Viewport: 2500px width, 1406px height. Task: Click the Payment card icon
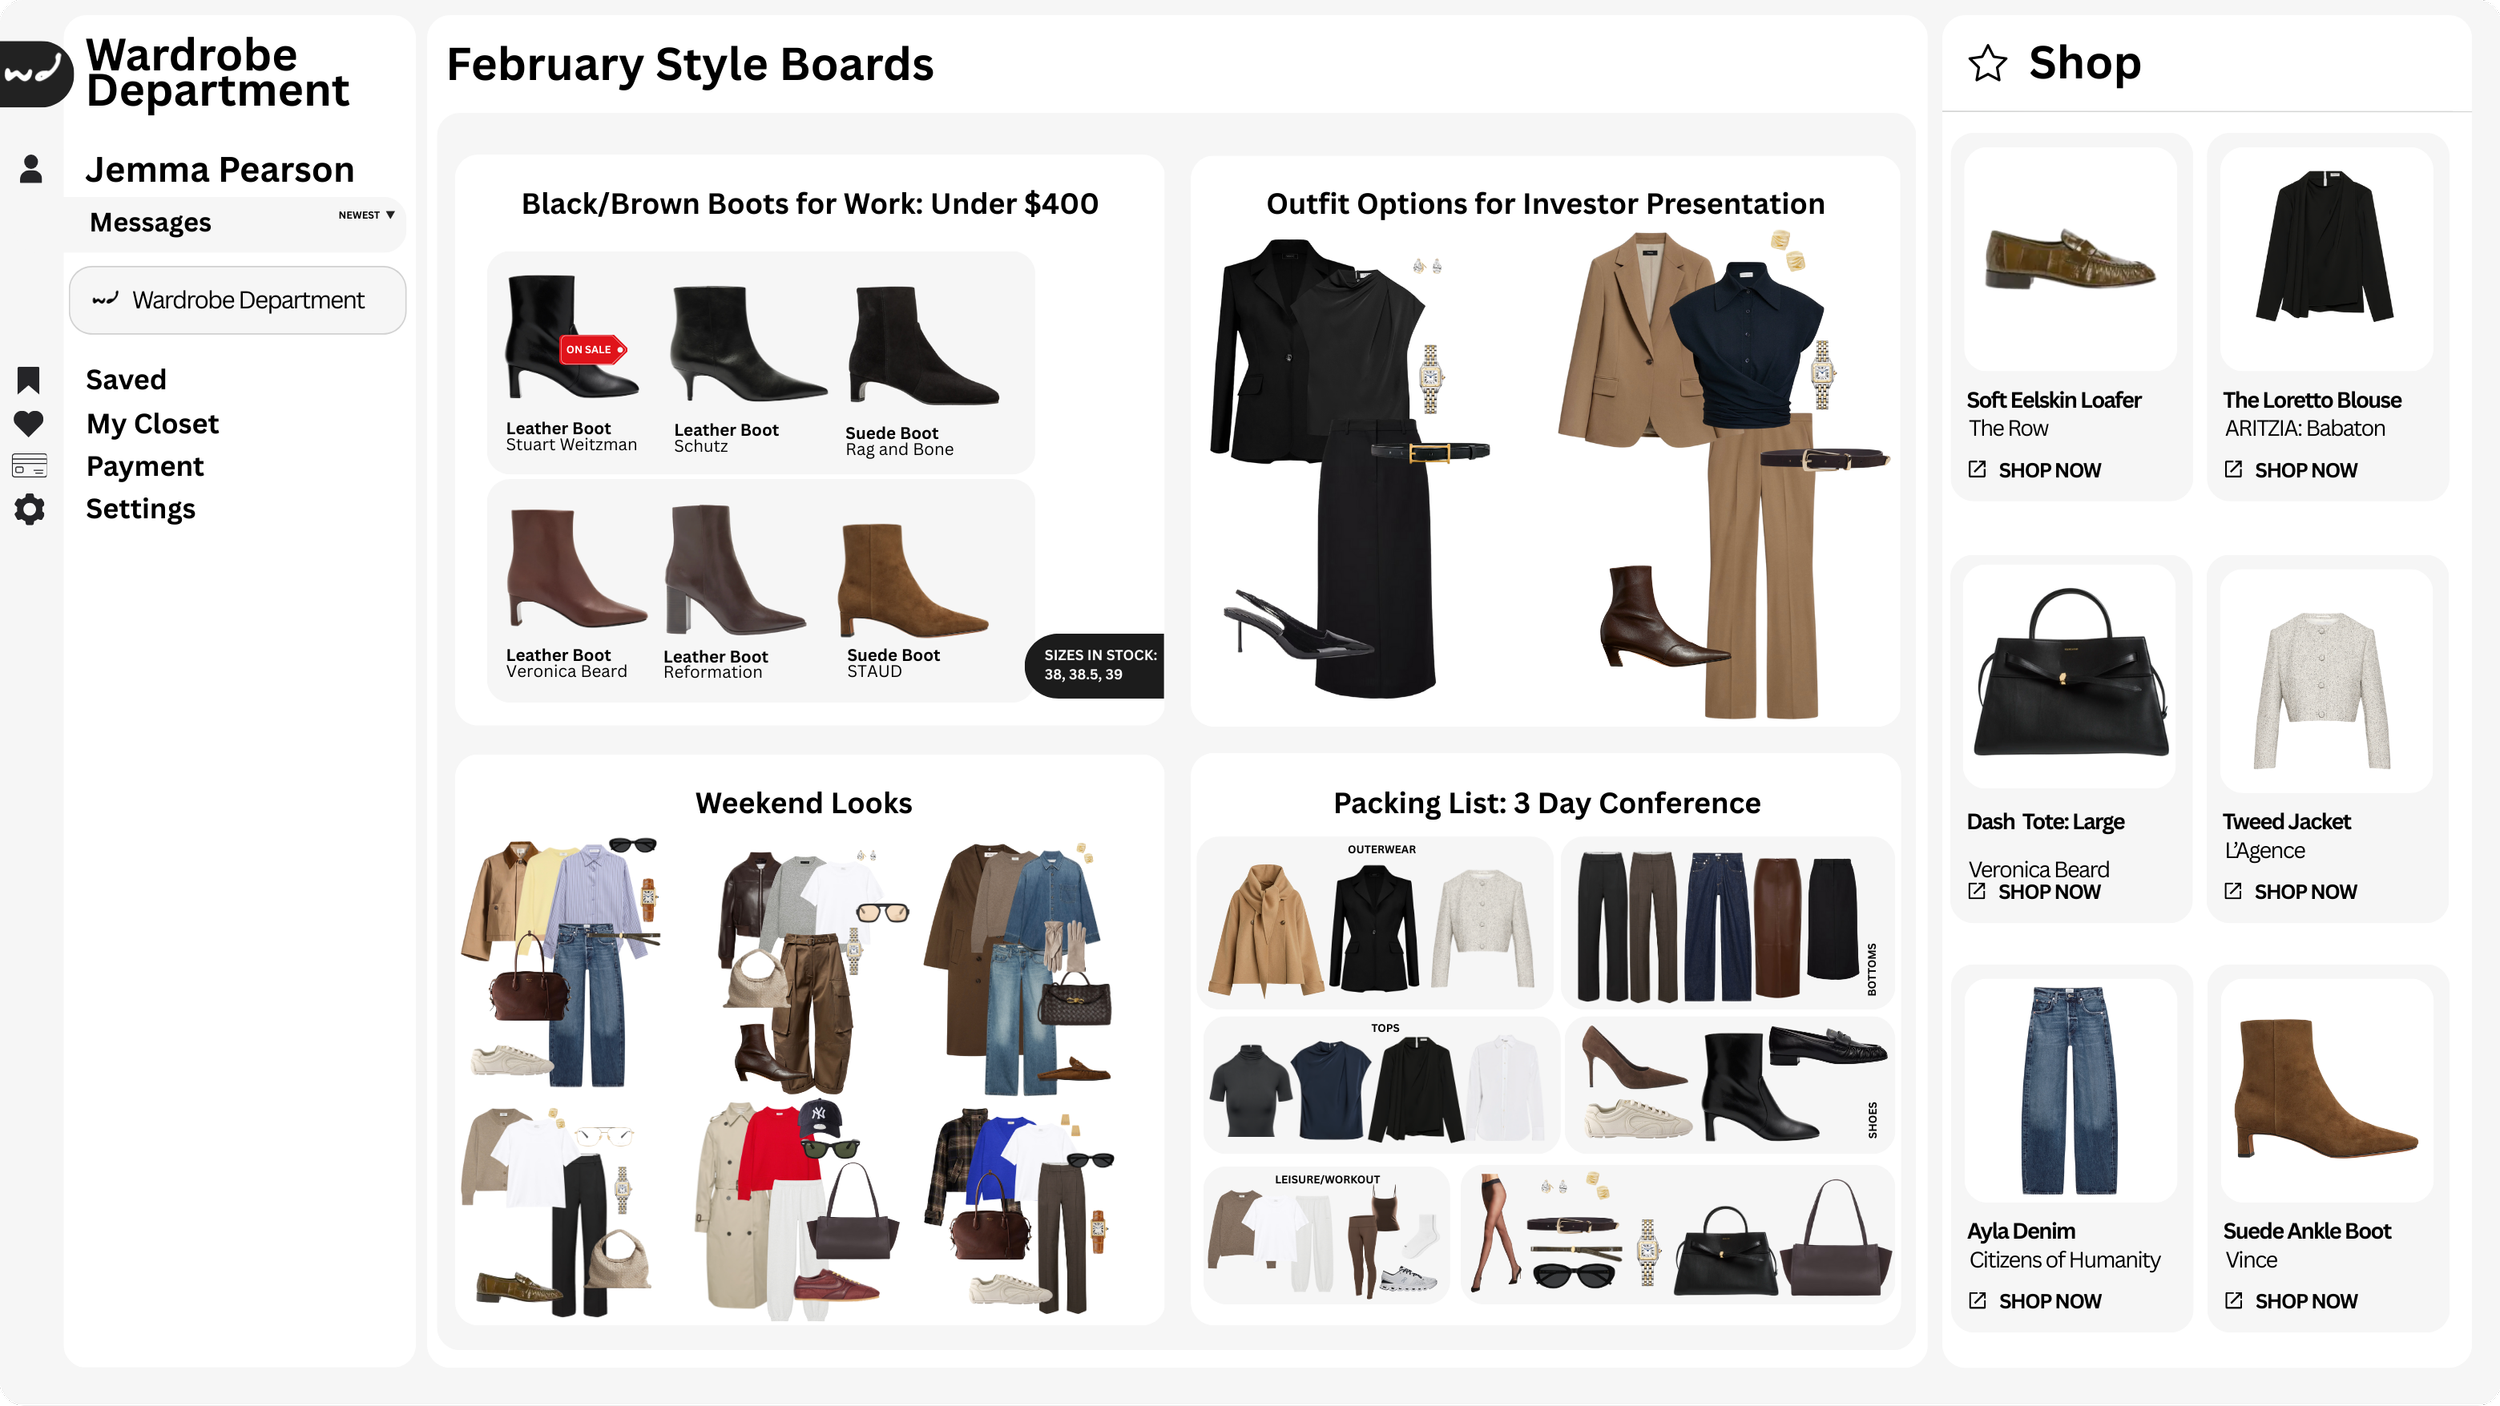click(29, 466)
